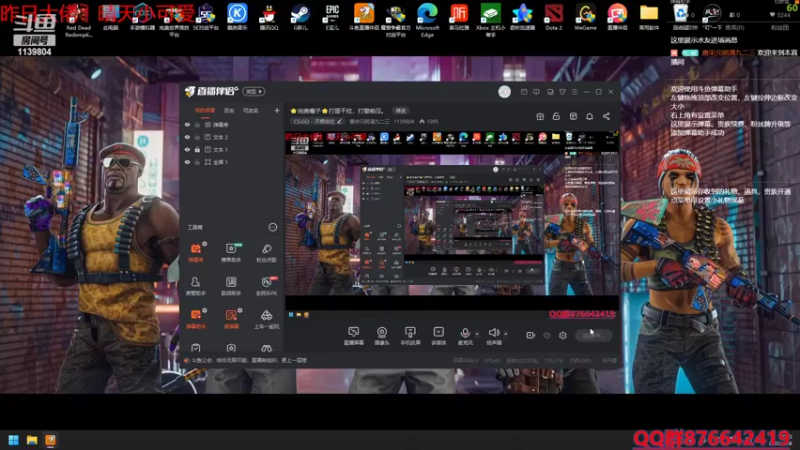This screenshot has width=800, height=450.
Task: Click the share icon in stream header
Action: (606, 116)
